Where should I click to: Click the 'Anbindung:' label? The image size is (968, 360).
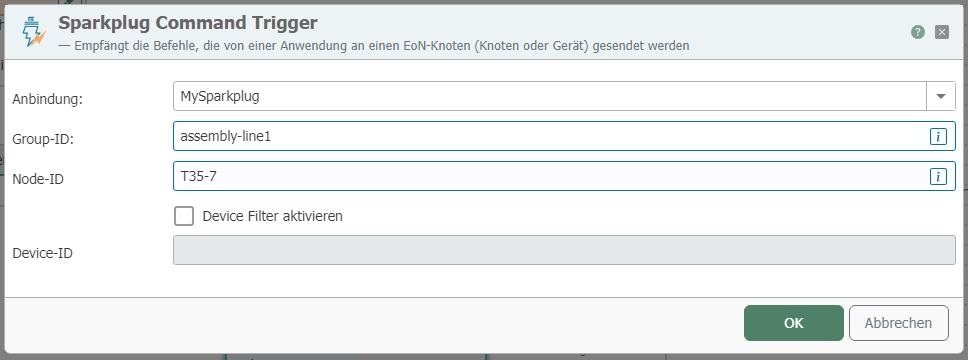pyautogui.click(x=48, y=99)
